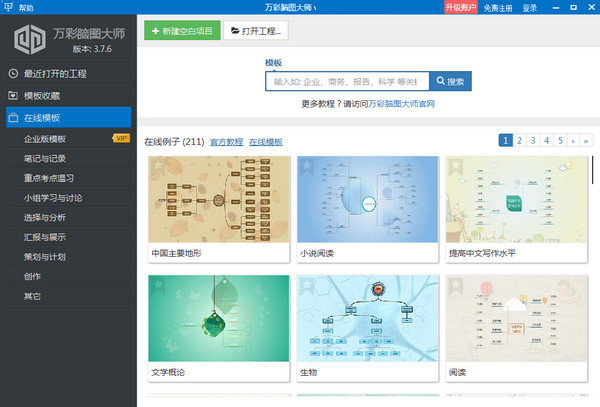Open the 在线模板 link next to 官方教程
600x407 pixels.
click(x=266, y=142)
